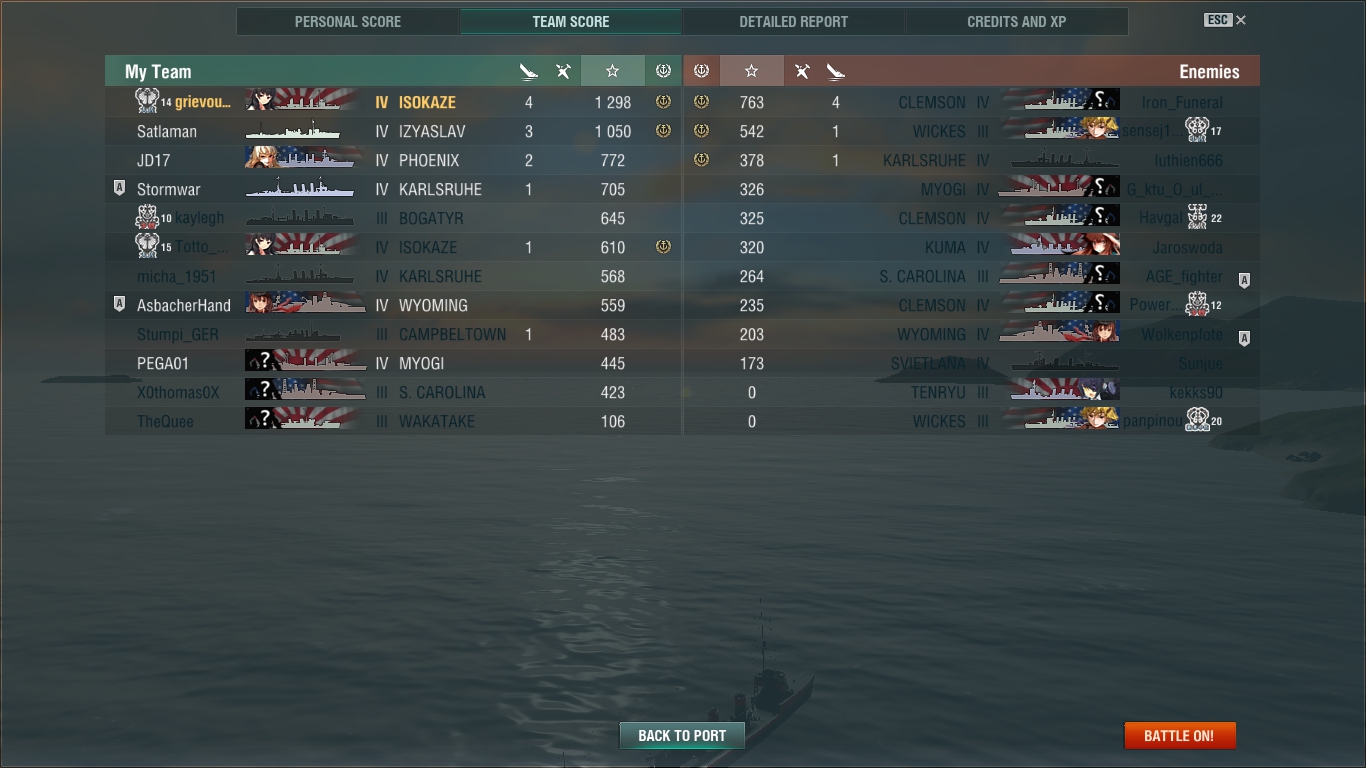Sort My Team by achievements medal column

point(663,71)
